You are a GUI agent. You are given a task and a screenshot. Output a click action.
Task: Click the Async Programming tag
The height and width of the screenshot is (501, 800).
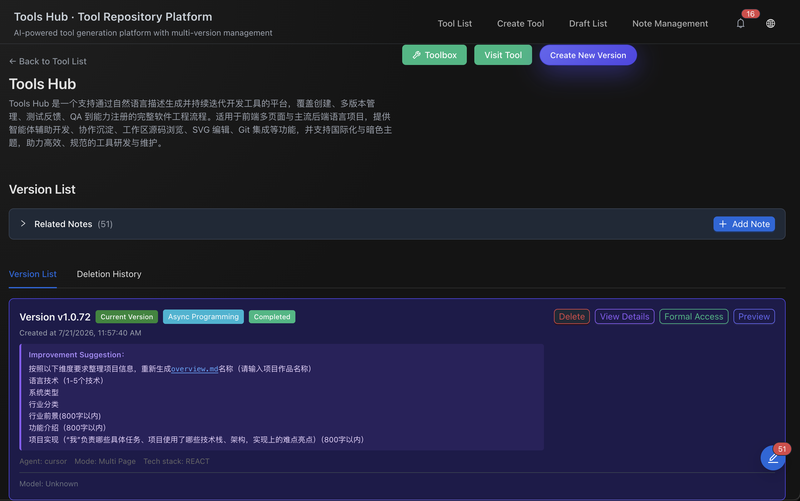point(203,317)
